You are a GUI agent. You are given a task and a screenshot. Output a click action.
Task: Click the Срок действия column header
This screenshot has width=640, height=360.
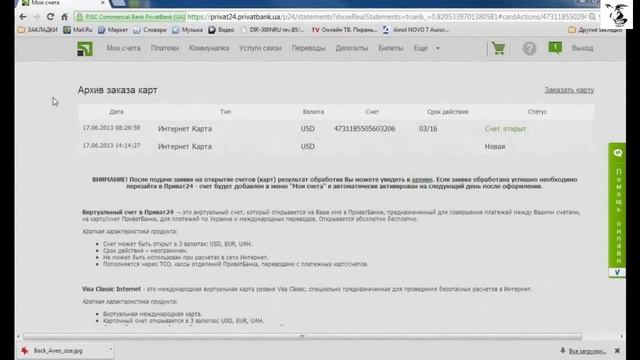click(448, 111)
